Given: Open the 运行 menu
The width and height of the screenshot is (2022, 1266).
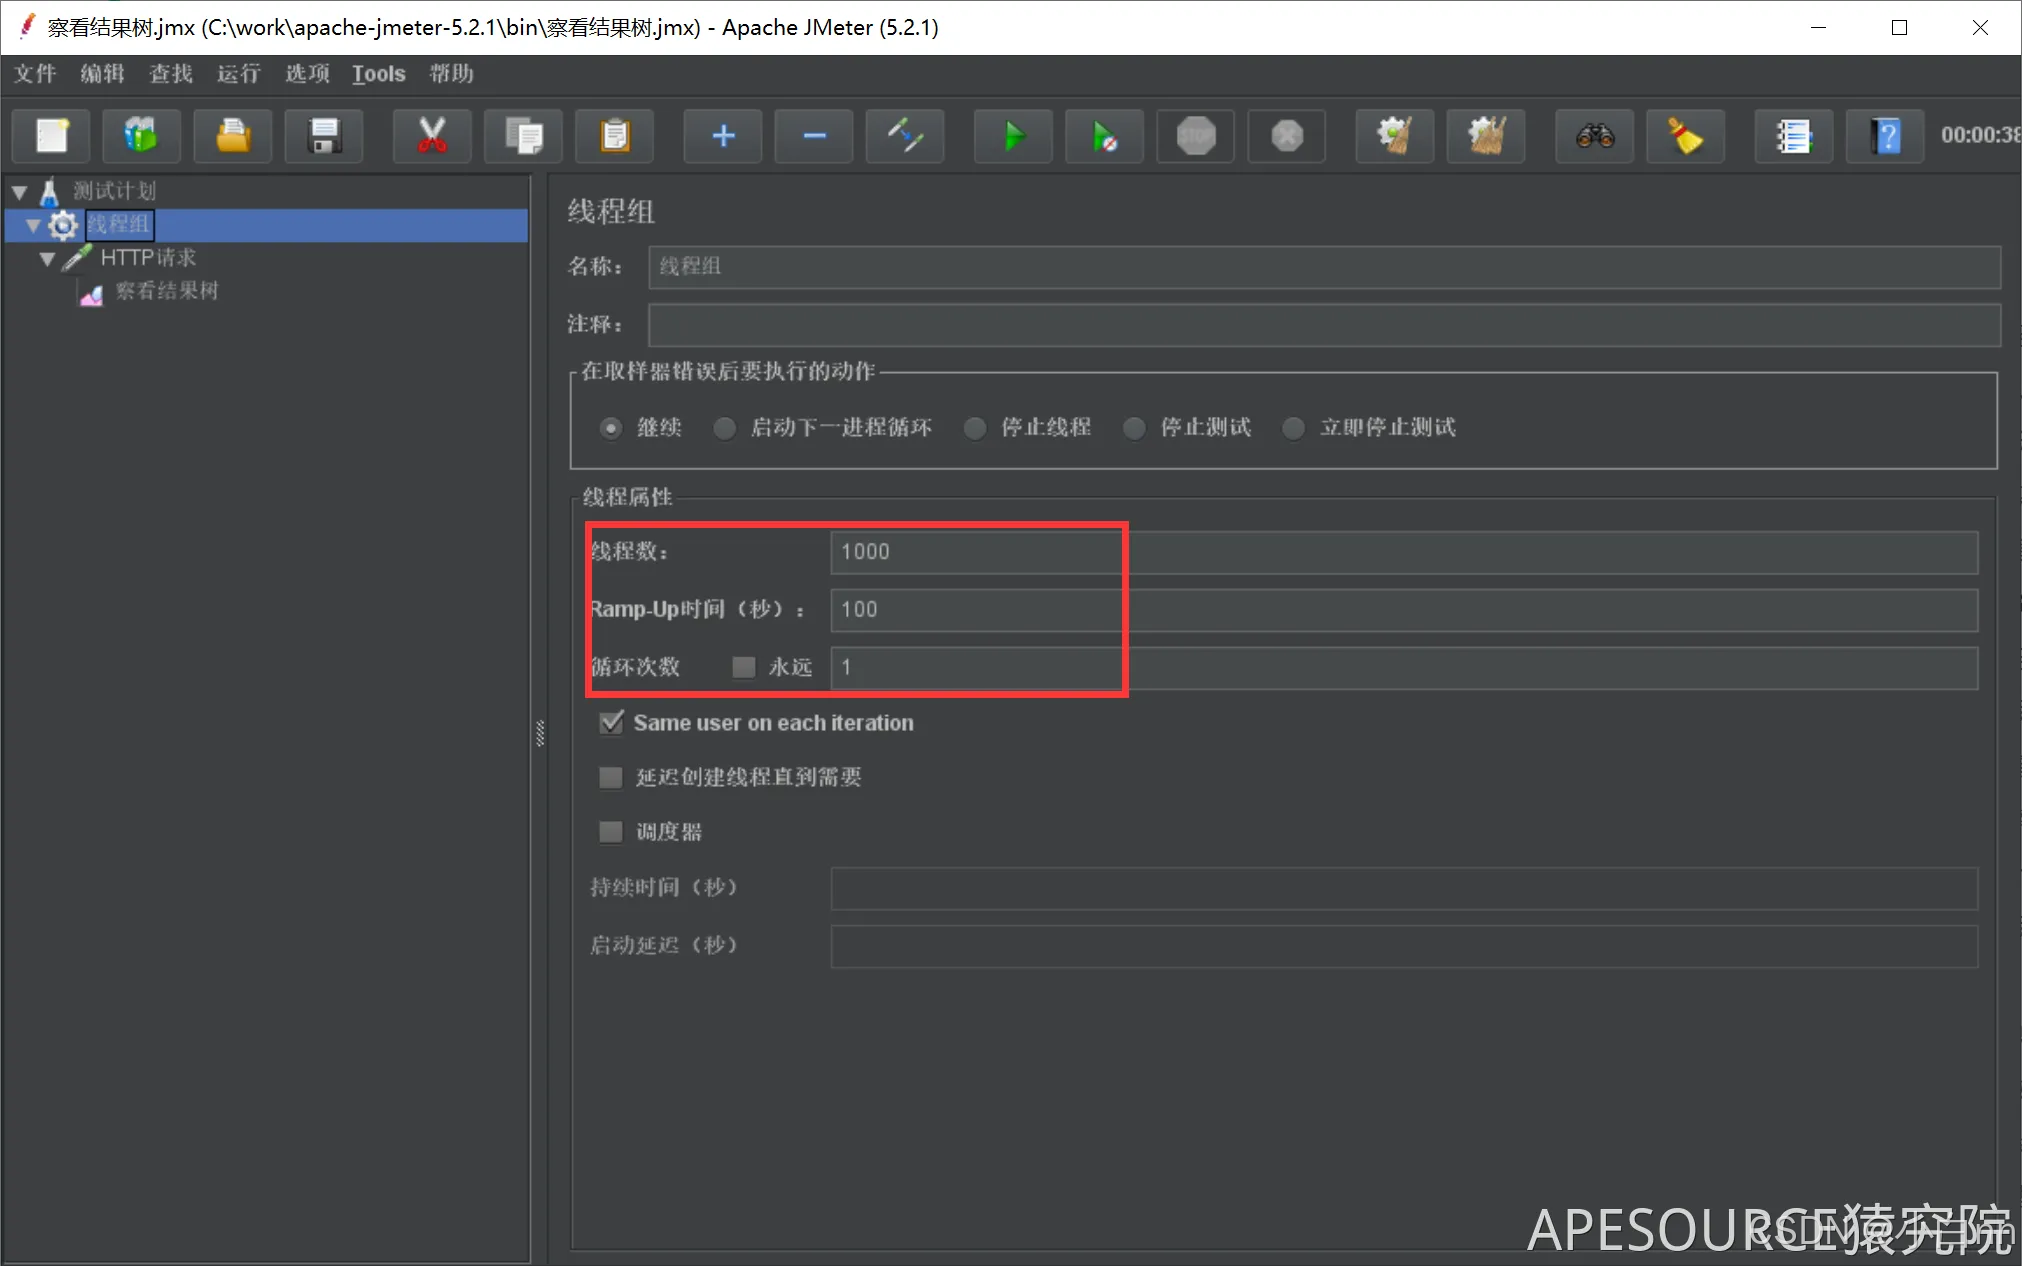Looking at the screenshot, I should point(238,74).
